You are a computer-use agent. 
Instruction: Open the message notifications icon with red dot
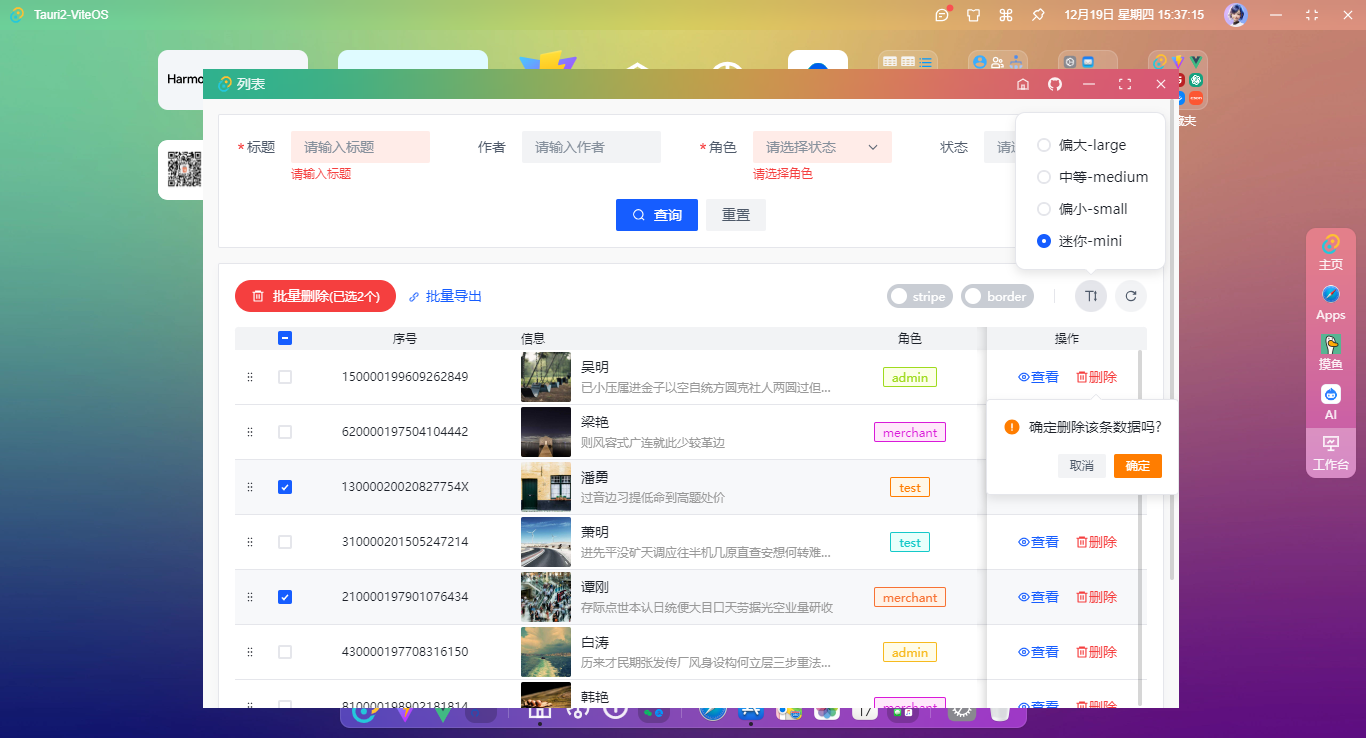(942, 14)
